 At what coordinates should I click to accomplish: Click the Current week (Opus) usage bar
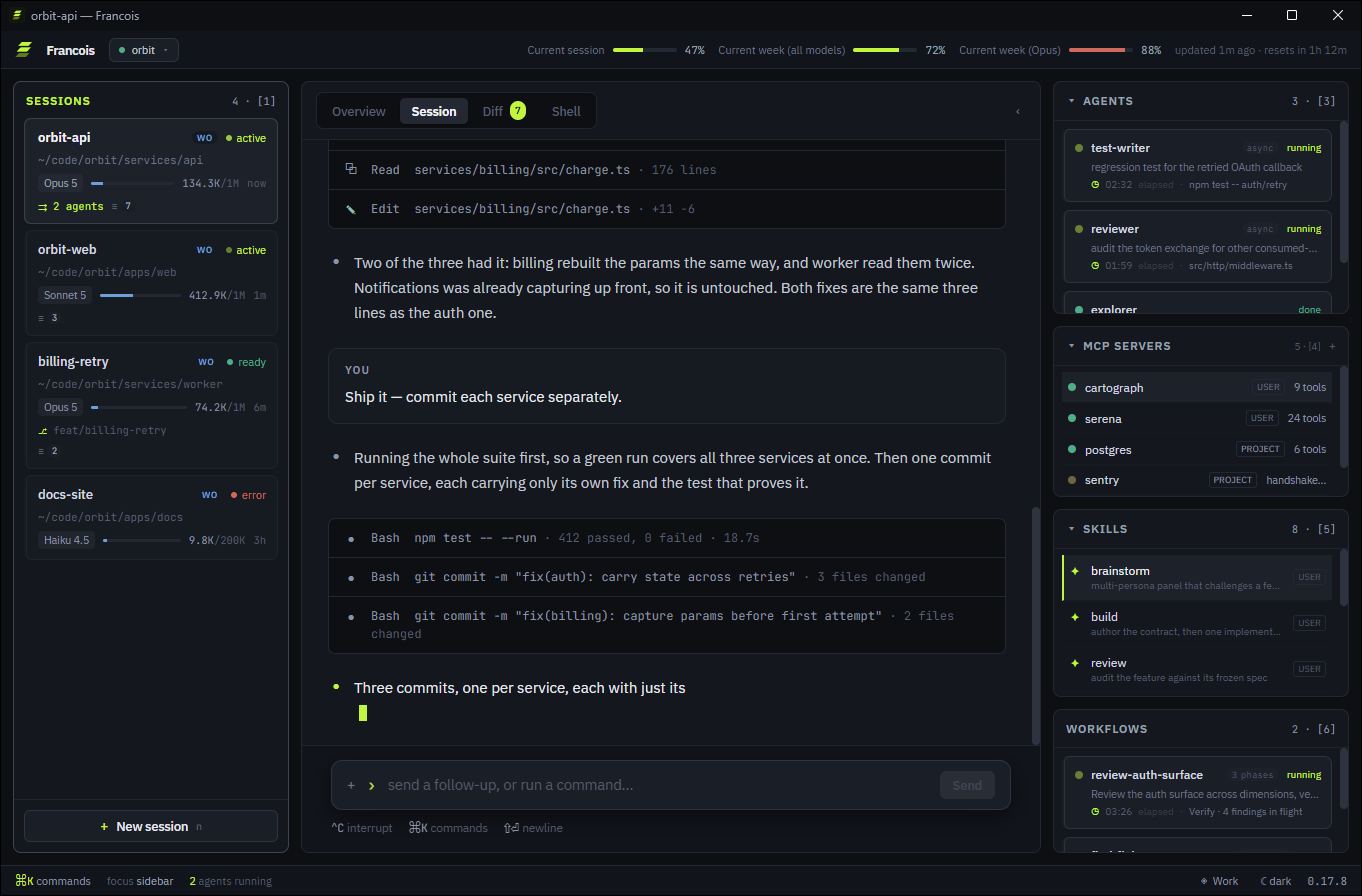[x=1101, y=50]
